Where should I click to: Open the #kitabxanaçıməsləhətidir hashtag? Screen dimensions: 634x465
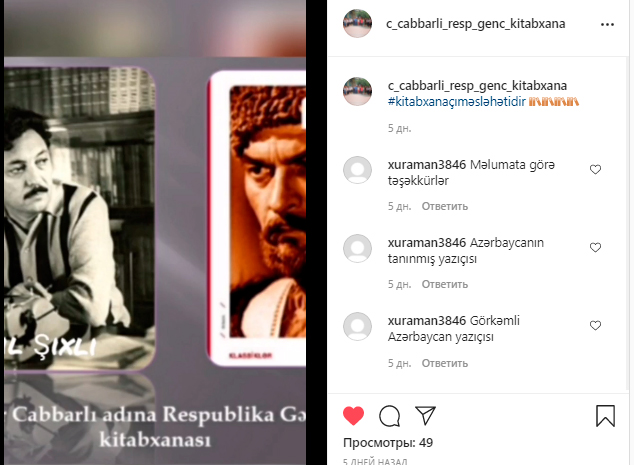[x=456, y=101]
